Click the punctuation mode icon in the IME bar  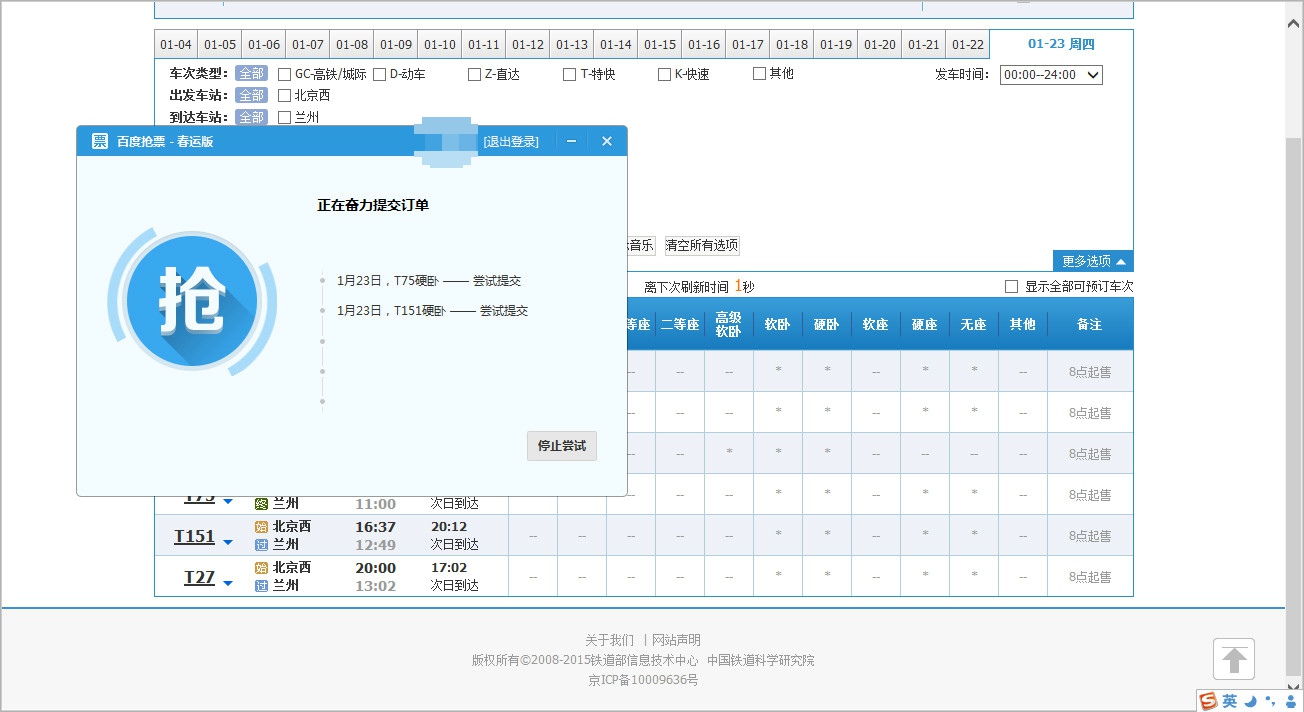tap(1270, 701)
